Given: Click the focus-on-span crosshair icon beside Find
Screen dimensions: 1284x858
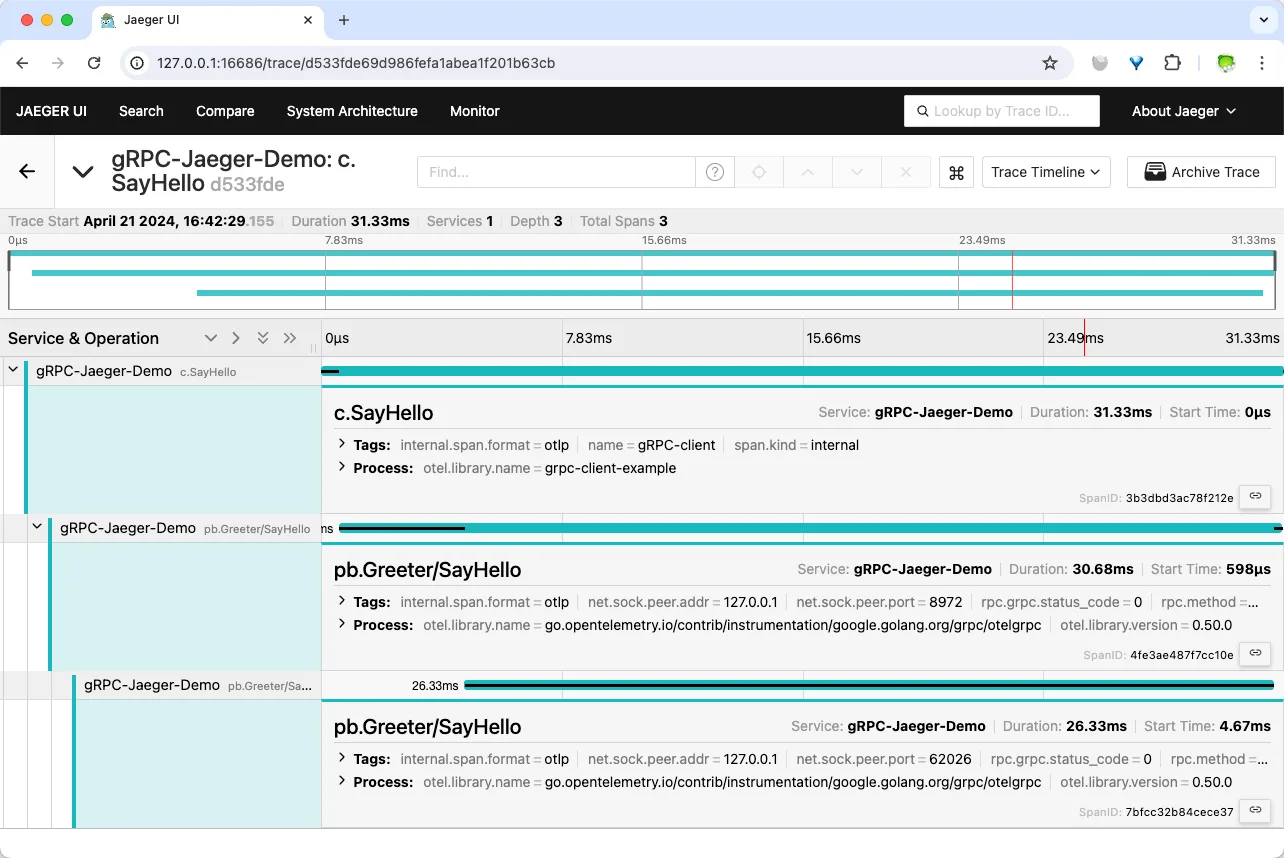Looking at the screenshot, I should [758, 171].
